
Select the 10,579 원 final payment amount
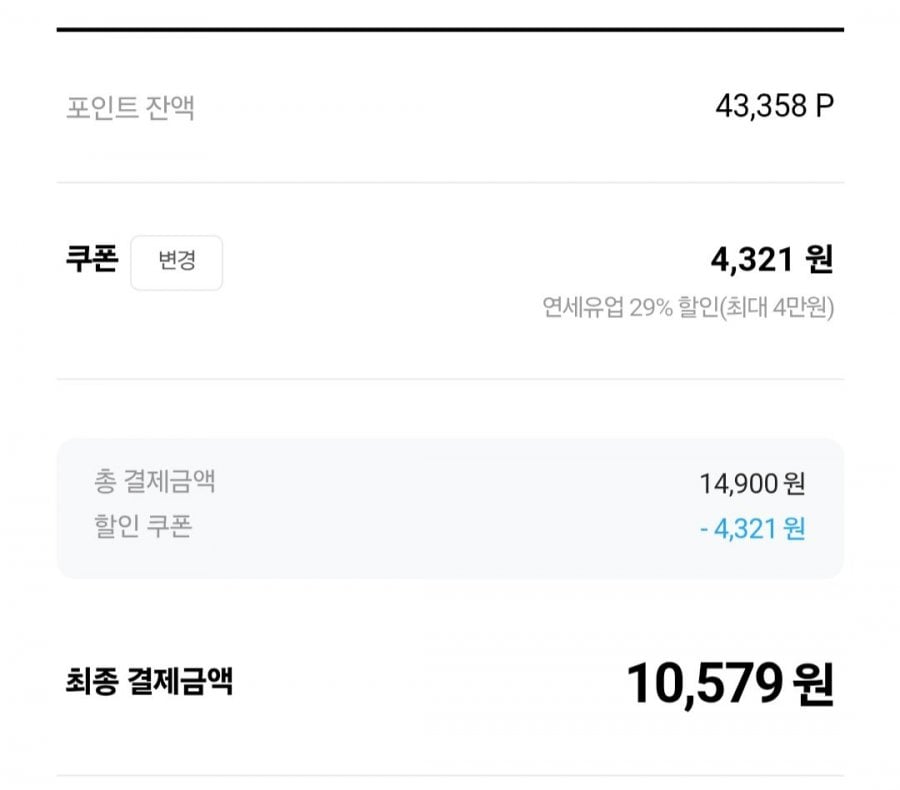coord(729,684)
